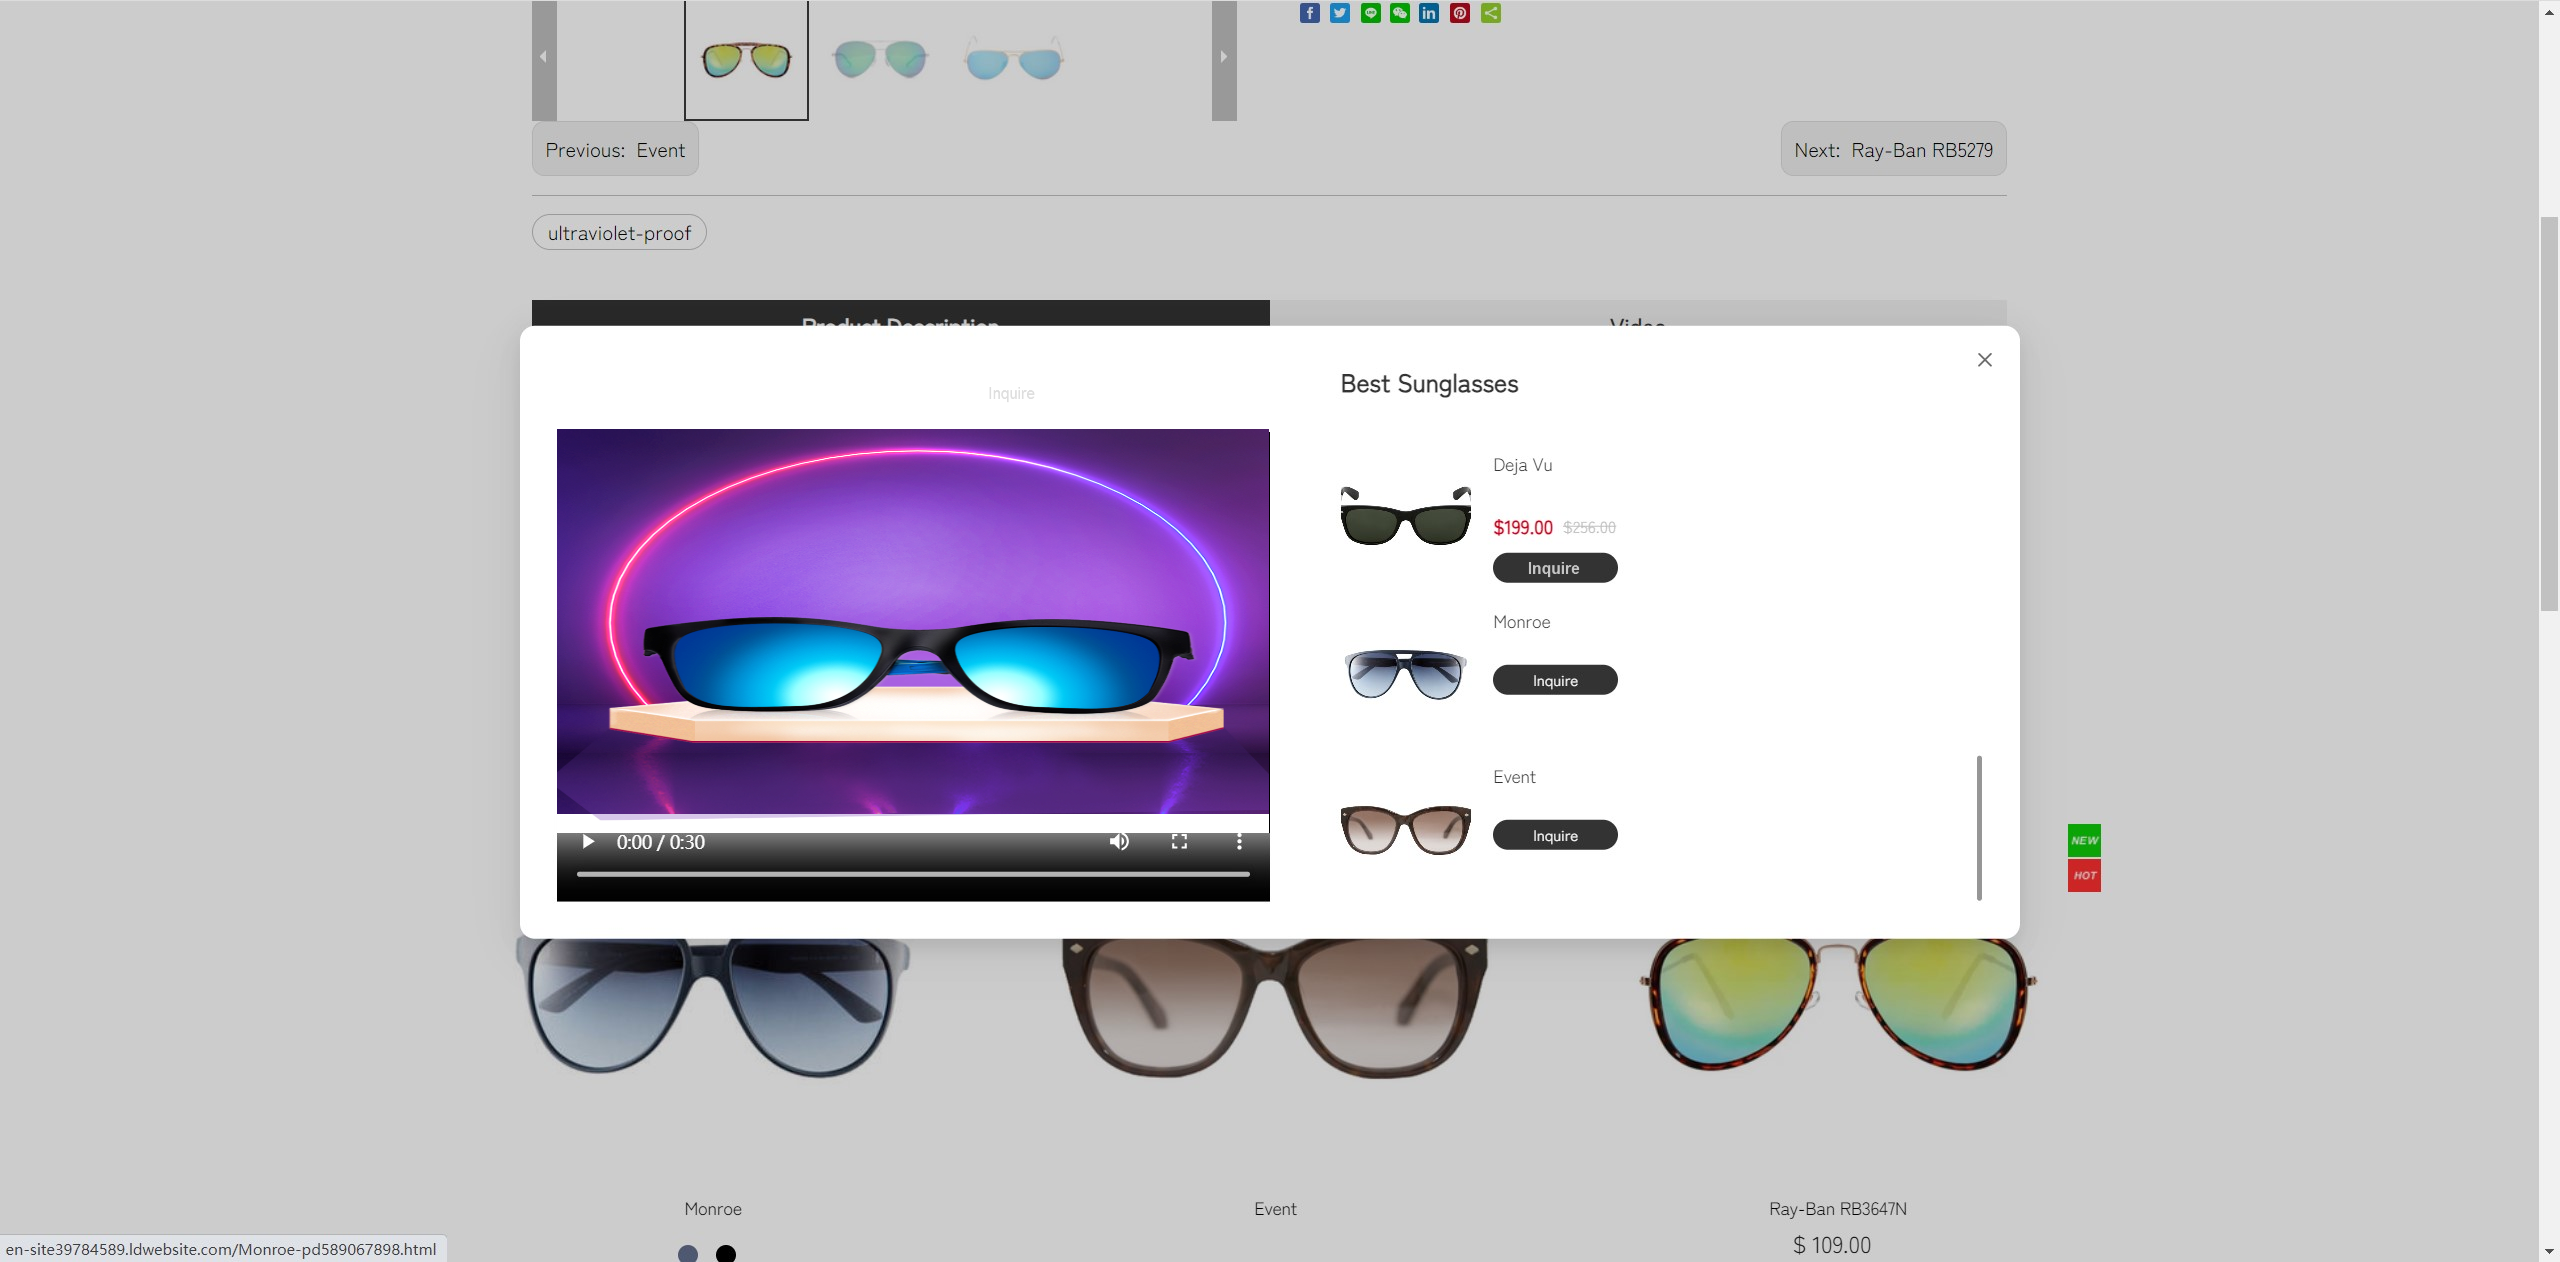
Task: Share via WeChat icon
Action: point(1400,13)
